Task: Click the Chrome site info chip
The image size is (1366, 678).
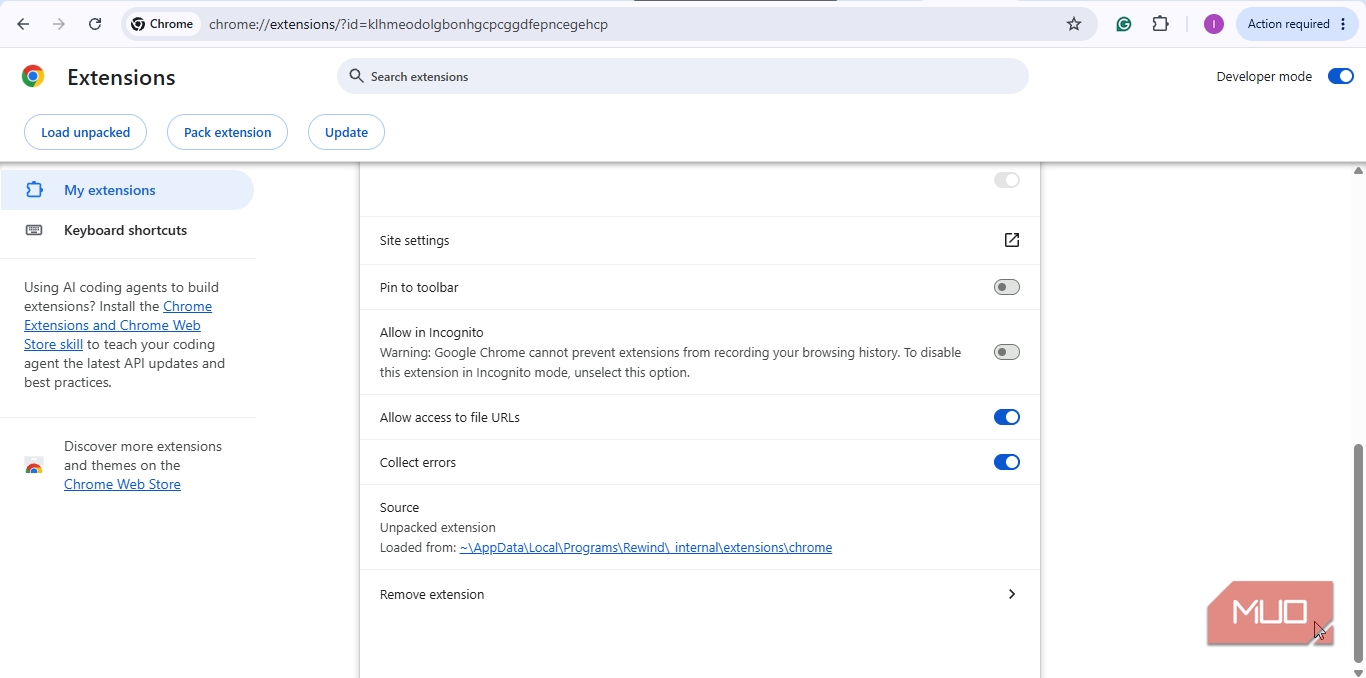Action: click(x=163, y=24)
